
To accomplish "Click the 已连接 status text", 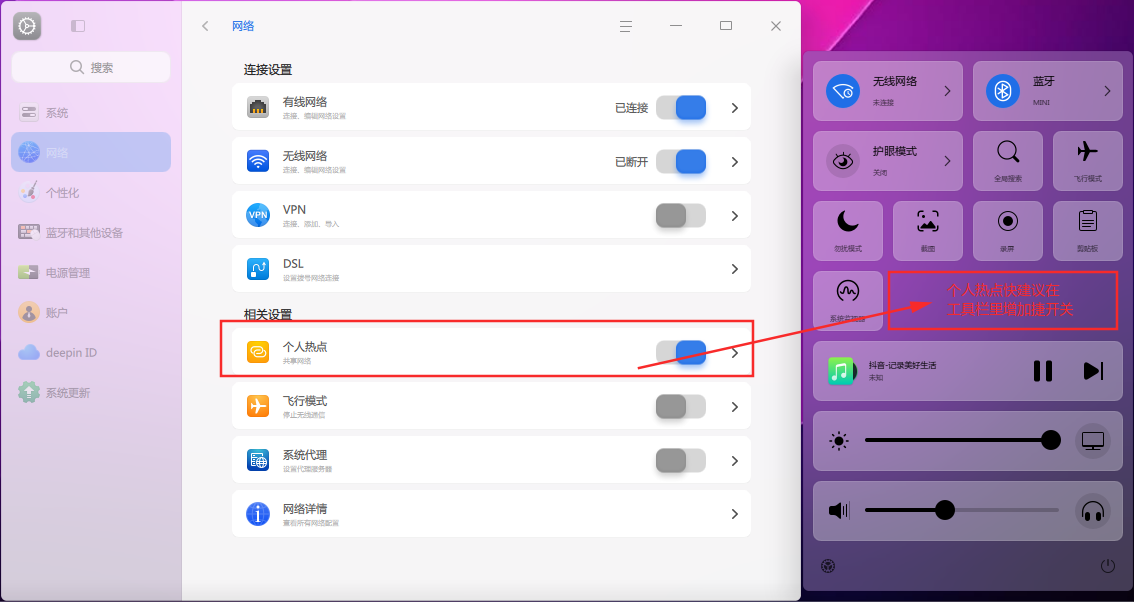I will click(631, 108).
